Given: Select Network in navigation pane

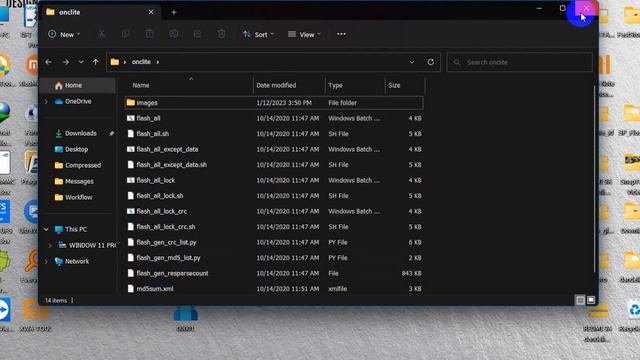Looking at the screenshot, I should click(77, 261).
